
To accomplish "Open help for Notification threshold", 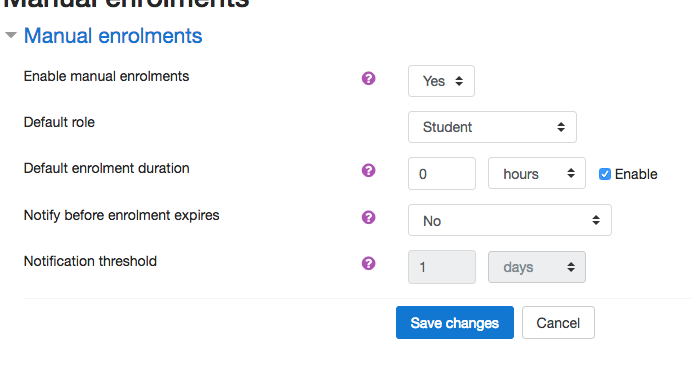I will tap(368, 264).
